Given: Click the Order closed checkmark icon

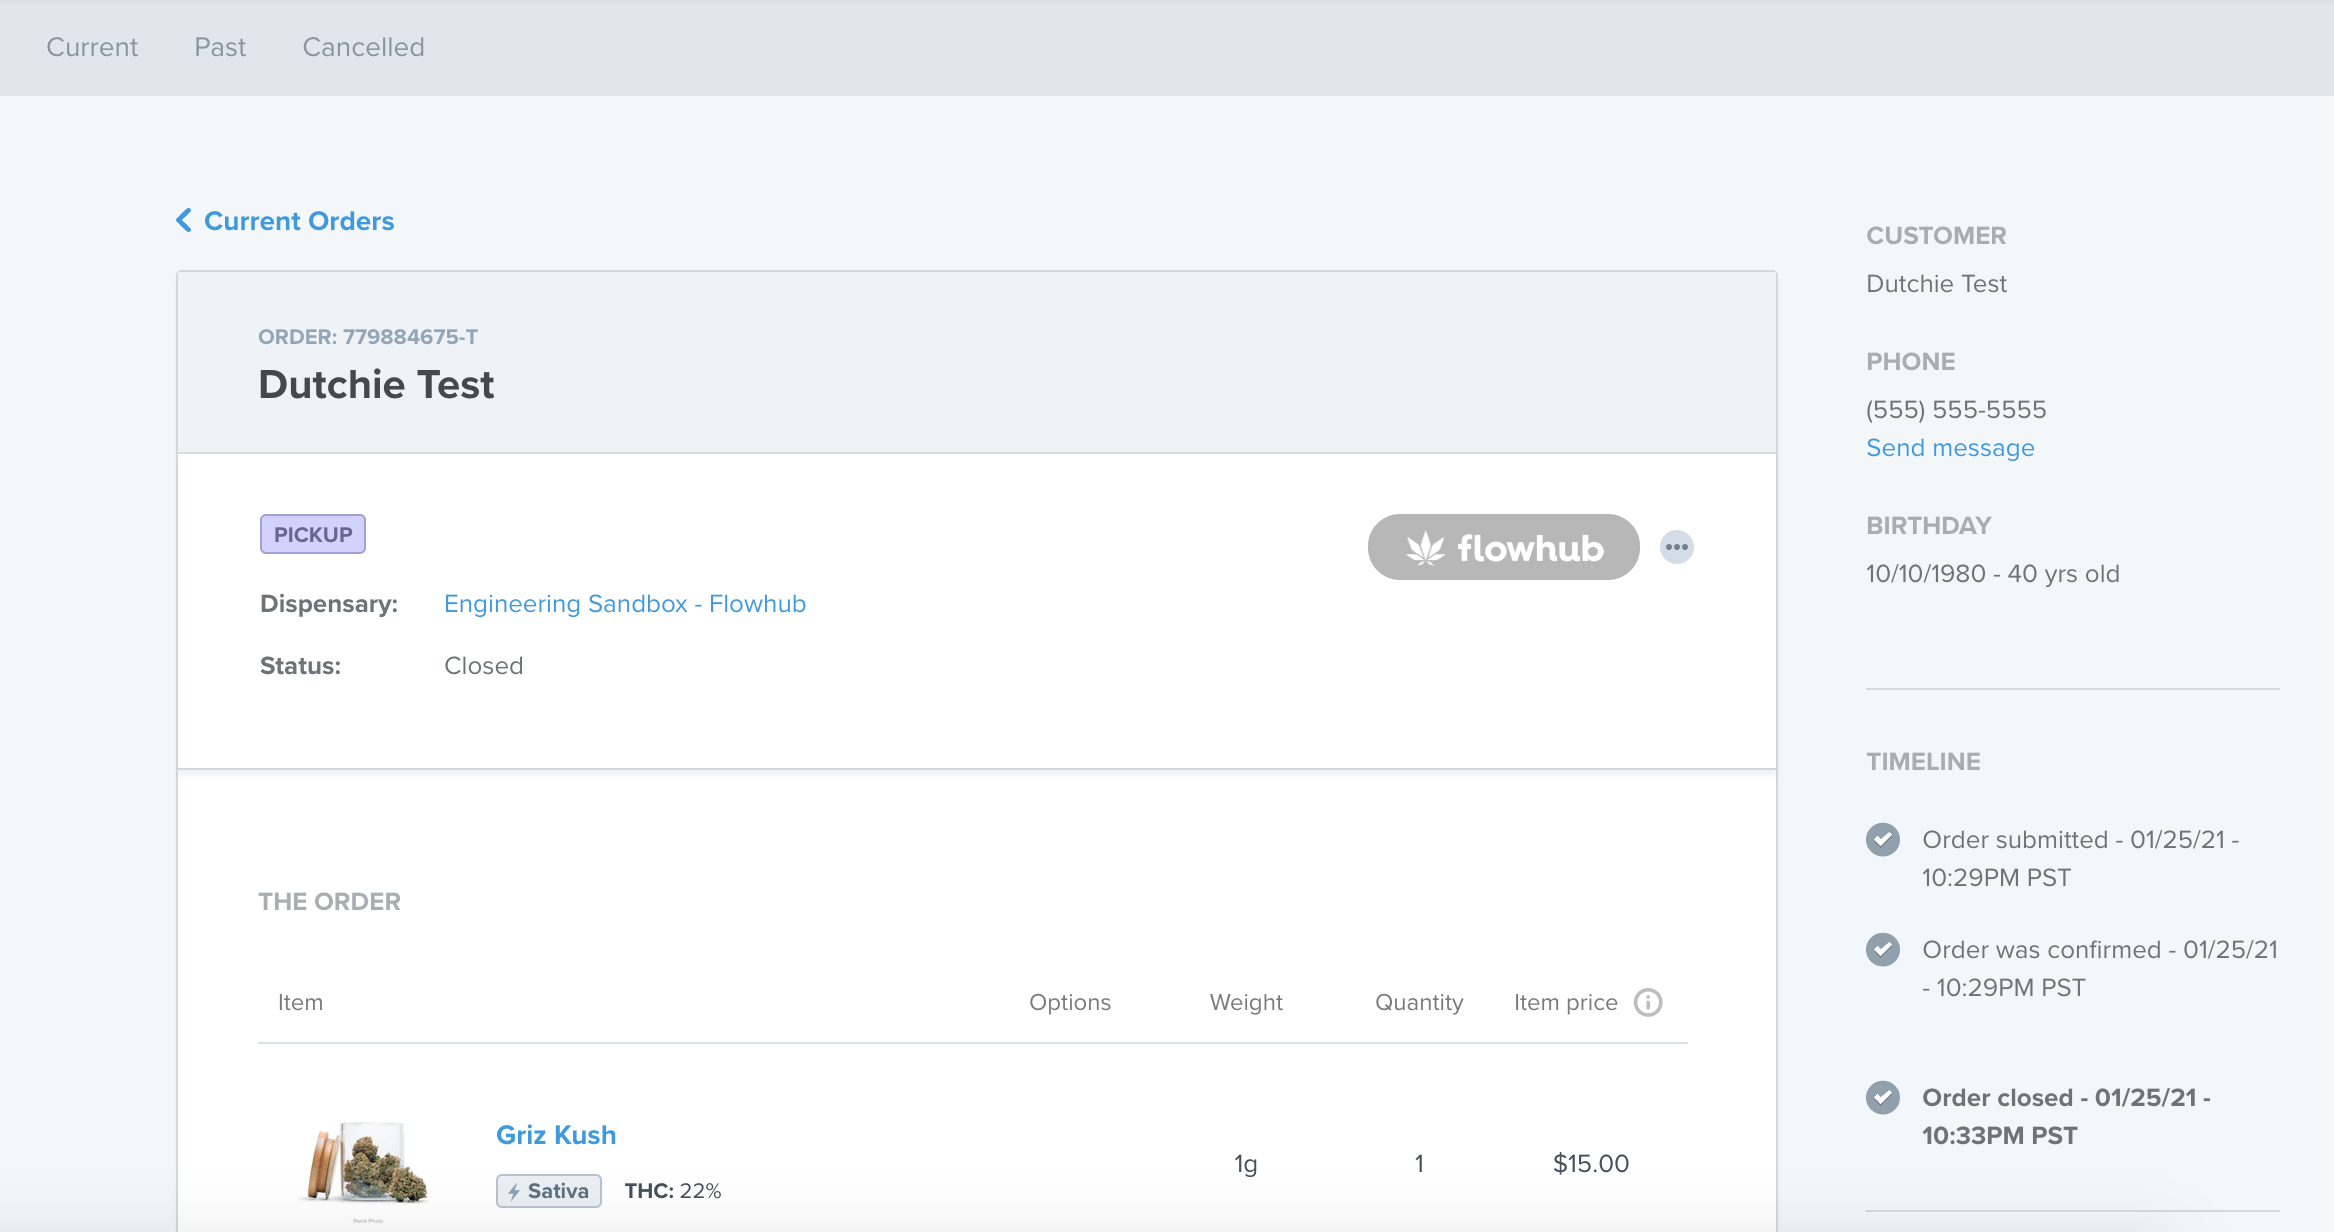Looking at the screenshot, I should point(1883,1097).
